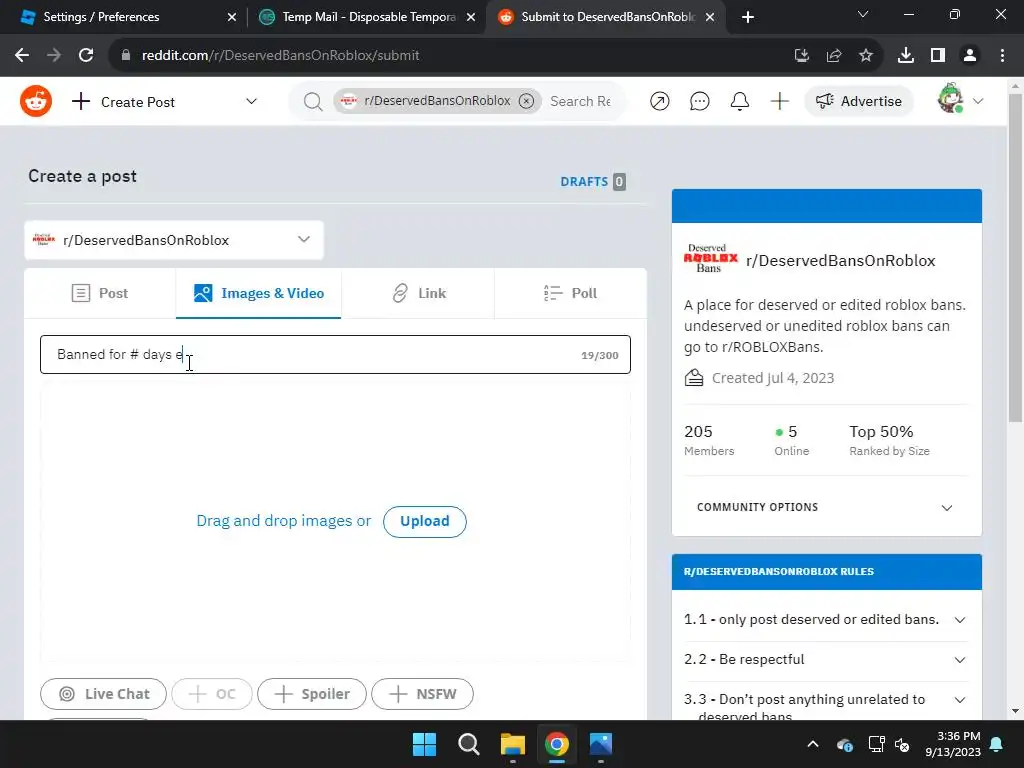1024x768 pixels.
Task: Select the Images & Video tab
Action: coord(259,293)
